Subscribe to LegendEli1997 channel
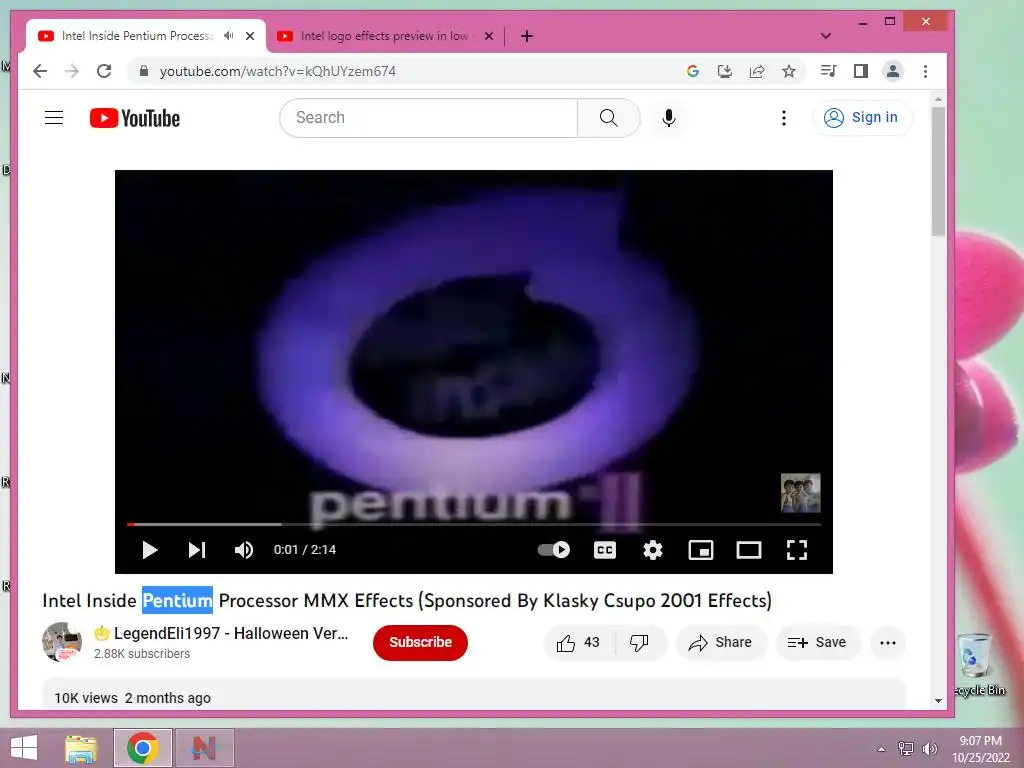Viewport: 1024px width, 768px height. click(421, 643)
